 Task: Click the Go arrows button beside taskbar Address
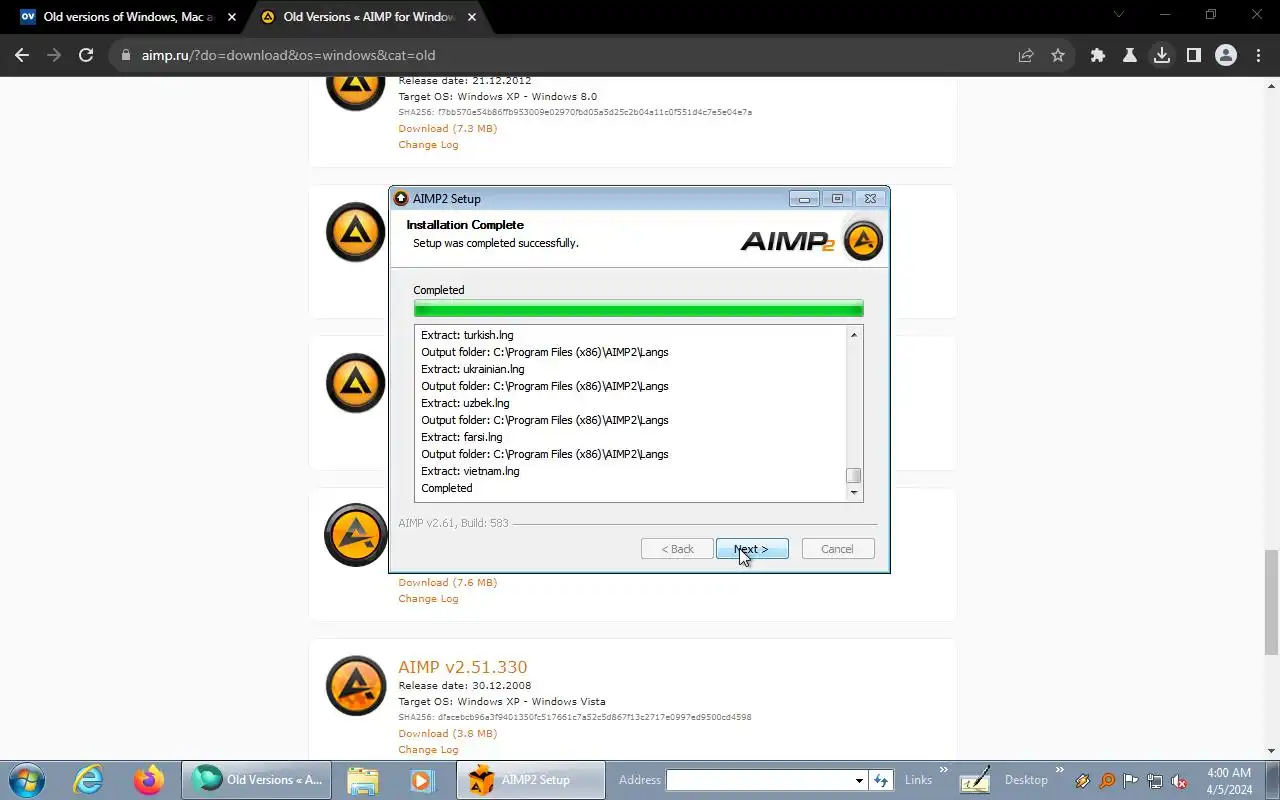[x=881, y=780]
